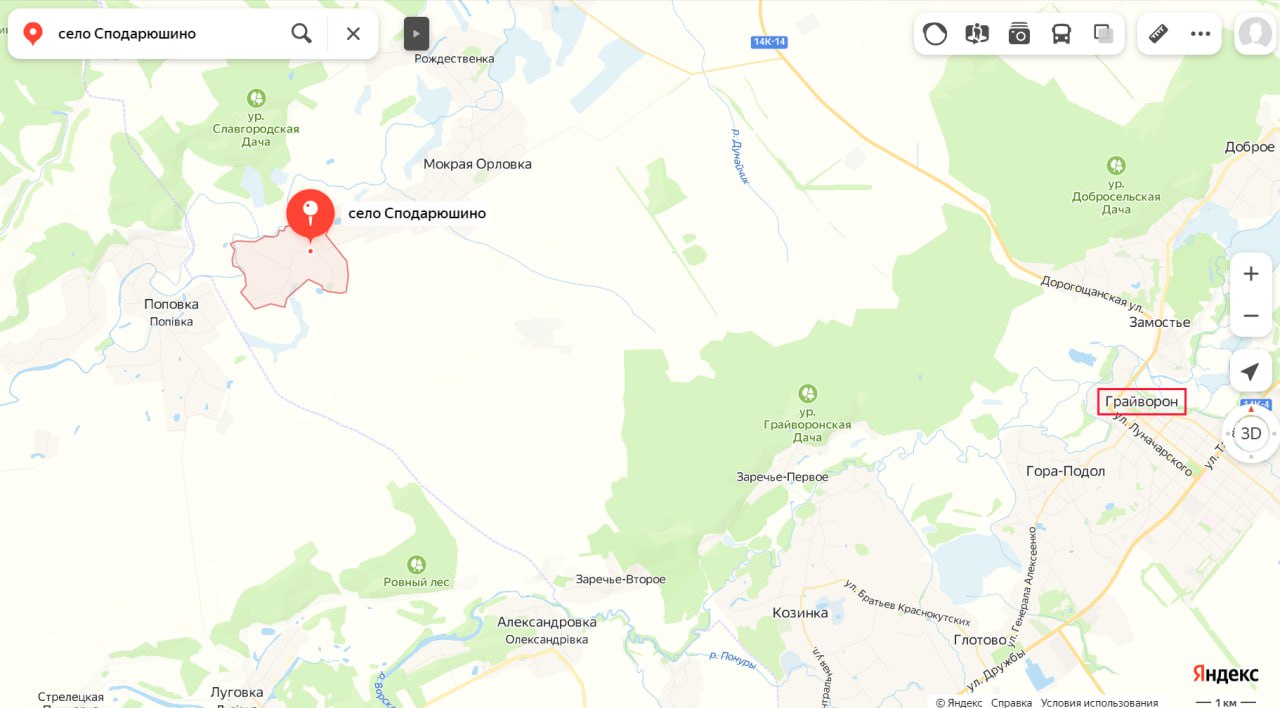Expand the collapsed side panel arrow
This screenshot has height=708, width=1280.
(x=416, y=33)
